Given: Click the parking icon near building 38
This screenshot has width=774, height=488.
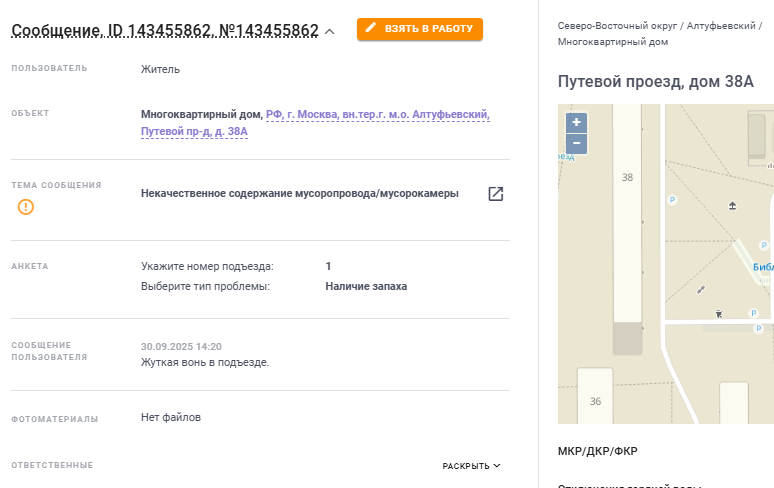Looking at the screenshot, I should click(672, 200).
